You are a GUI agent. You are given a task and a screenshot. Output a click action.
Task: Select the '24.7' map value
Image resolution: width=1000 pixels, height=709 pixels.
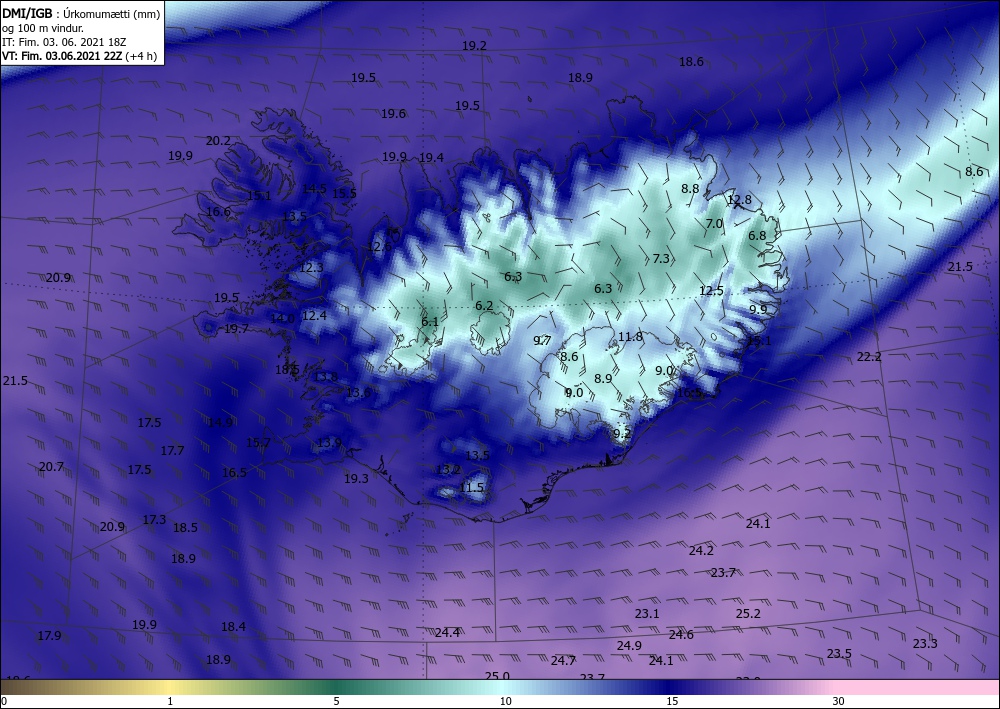[563, 661]
